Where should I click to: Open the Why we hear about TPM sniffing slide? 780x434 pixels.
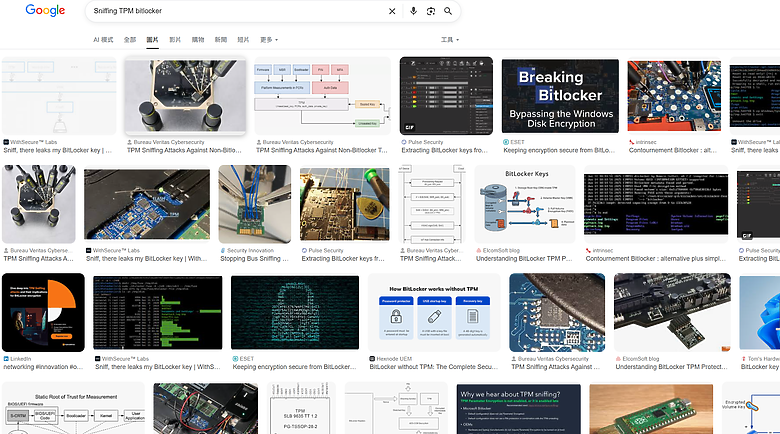[x=518, y=408]
